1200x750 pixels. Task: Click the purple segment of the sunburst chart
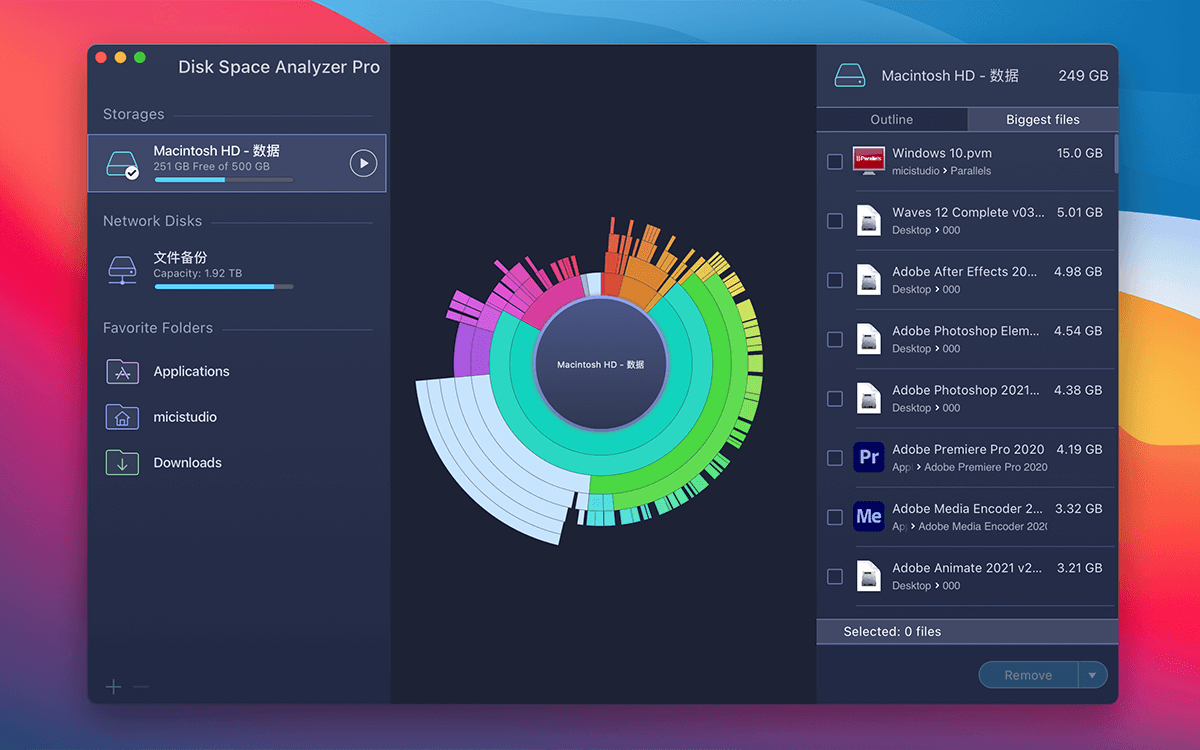pos(472,348)
